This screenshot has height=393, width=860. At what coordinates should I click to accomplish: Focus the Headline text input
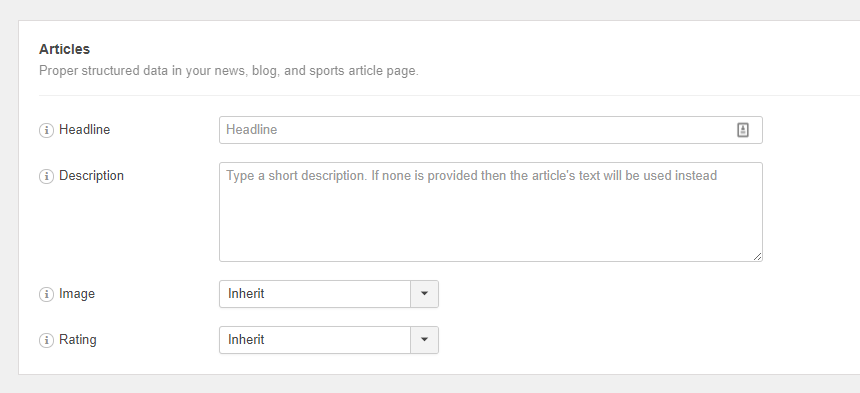(491, 130)
